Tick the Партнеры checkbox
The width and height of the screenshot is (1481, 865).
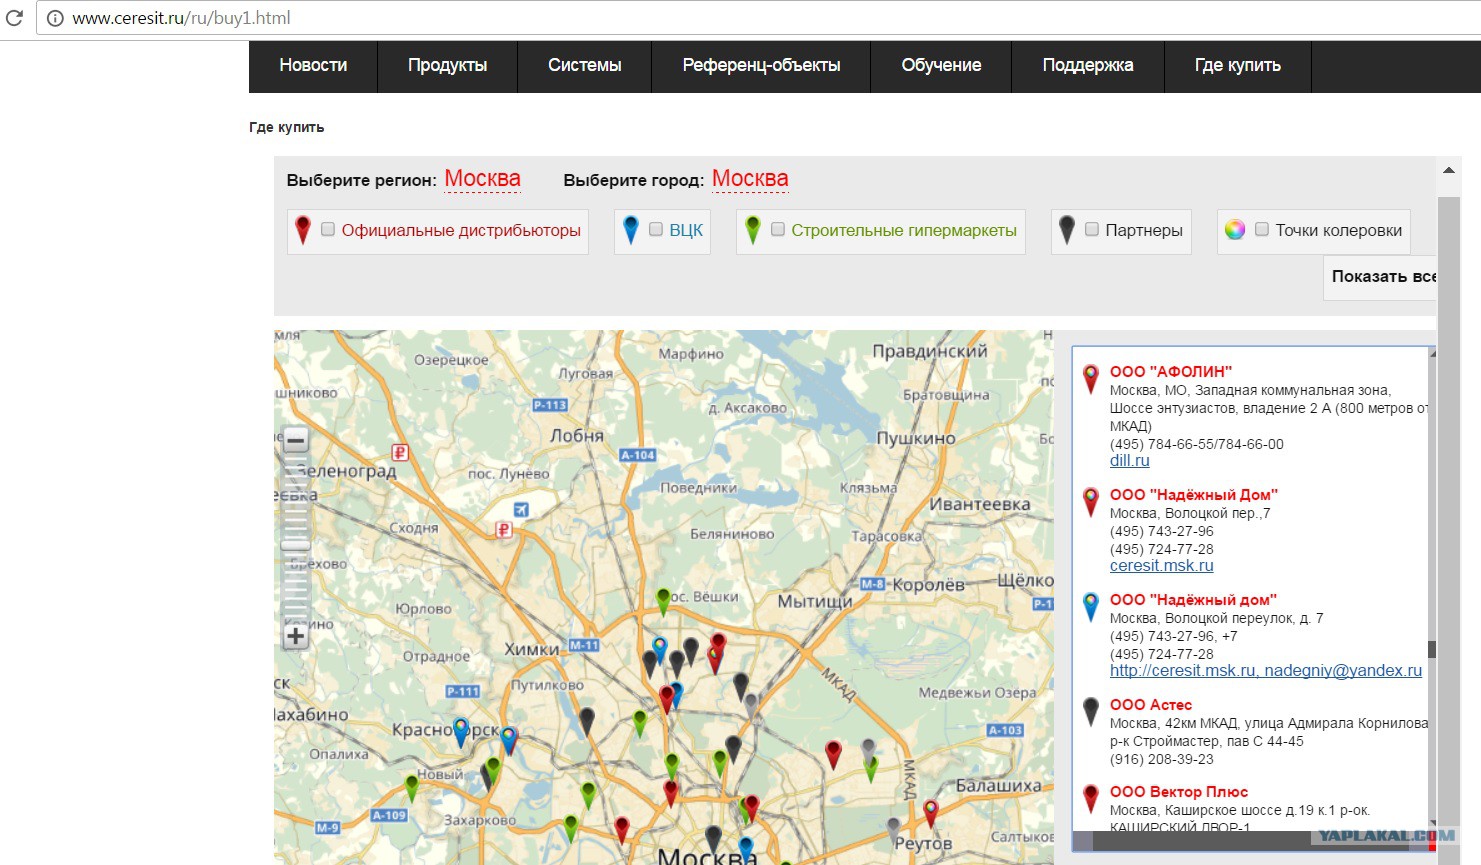pos(1092,230)
